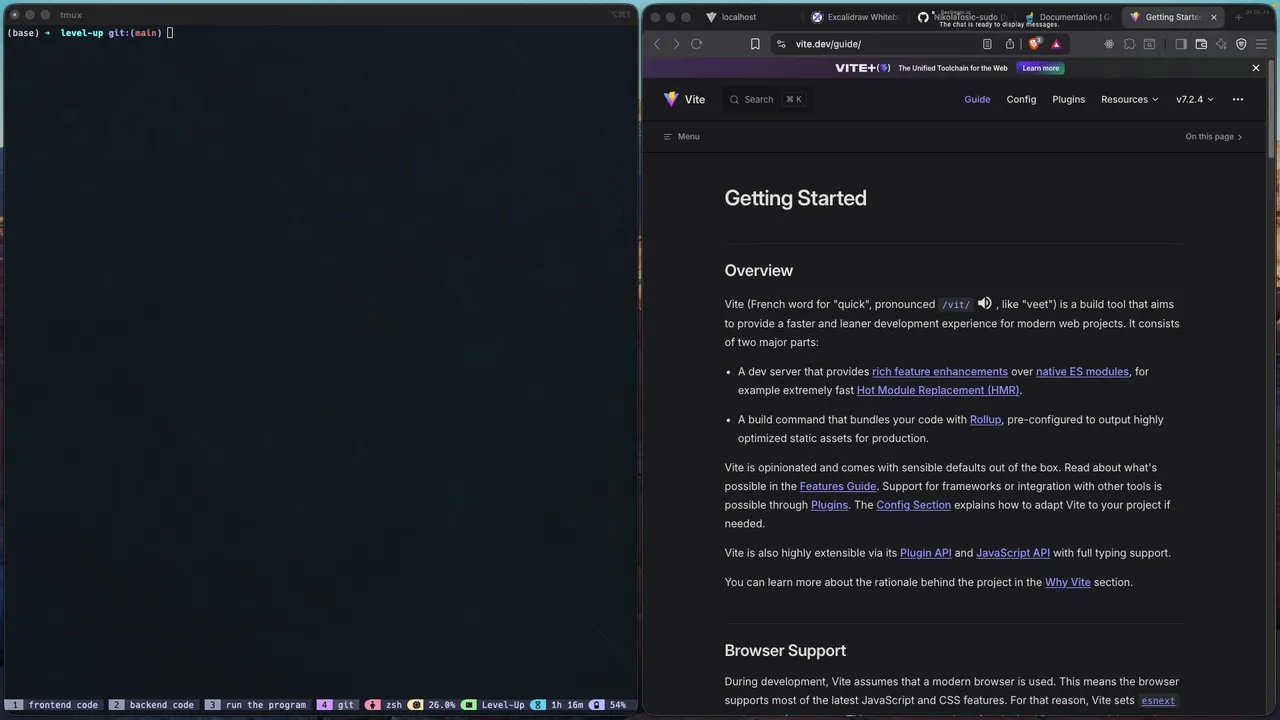
Task: Expand the Resources dropdown
Action: (x=1130, y=99)
